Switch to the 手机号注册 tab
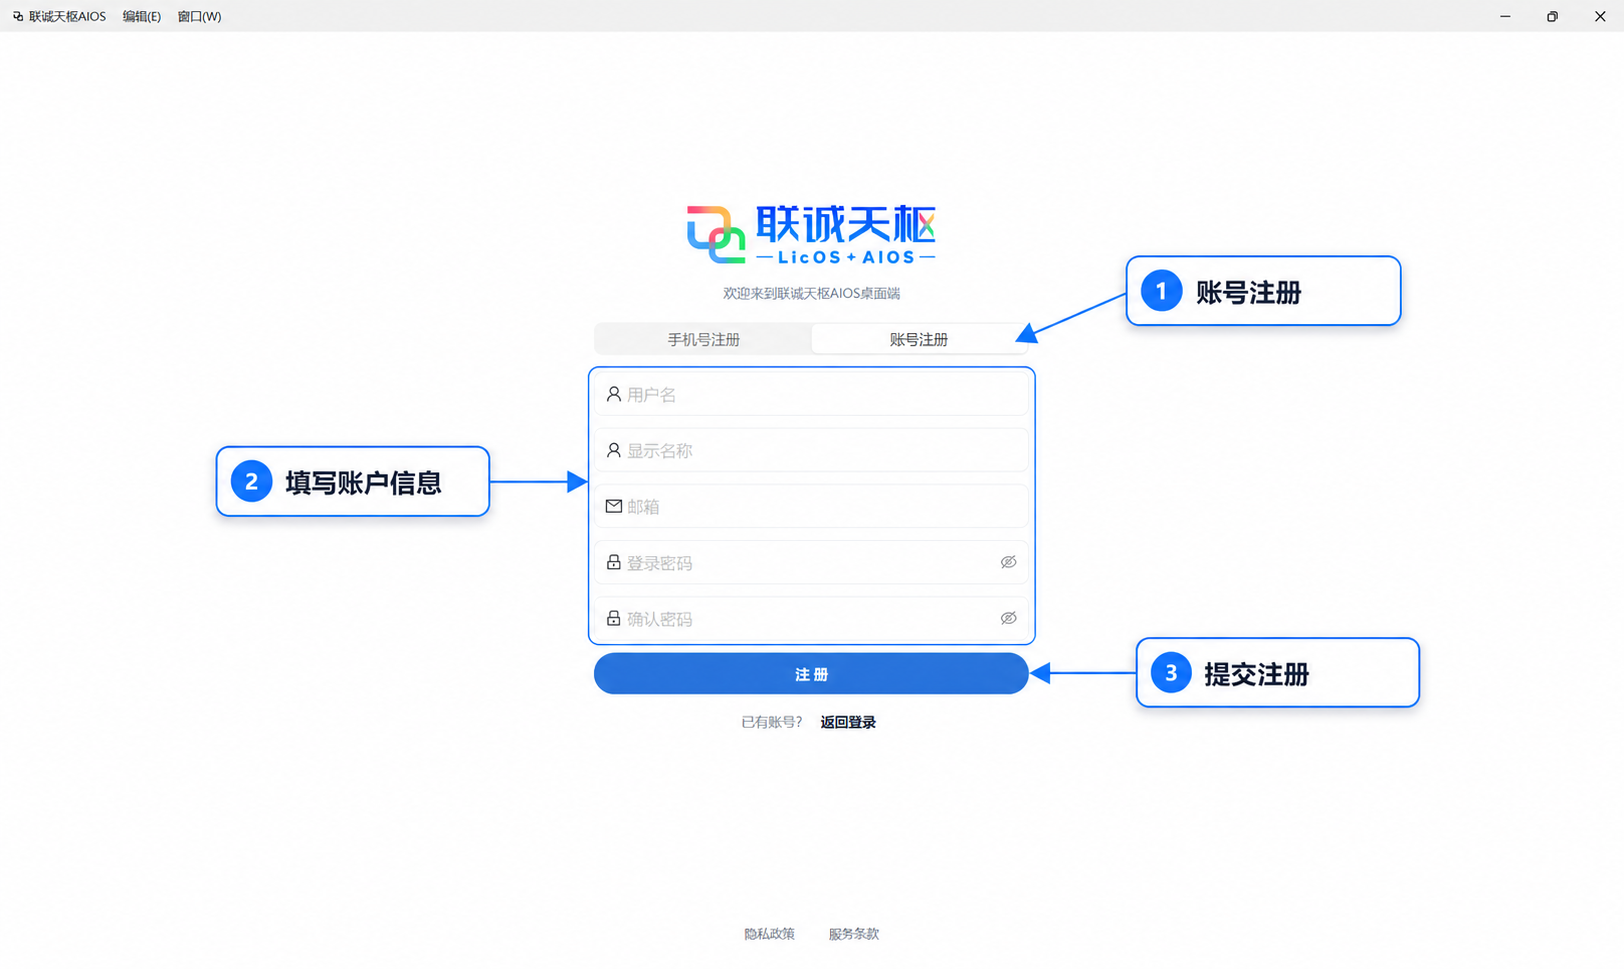The image size is (1624, 969). (703, 340)
